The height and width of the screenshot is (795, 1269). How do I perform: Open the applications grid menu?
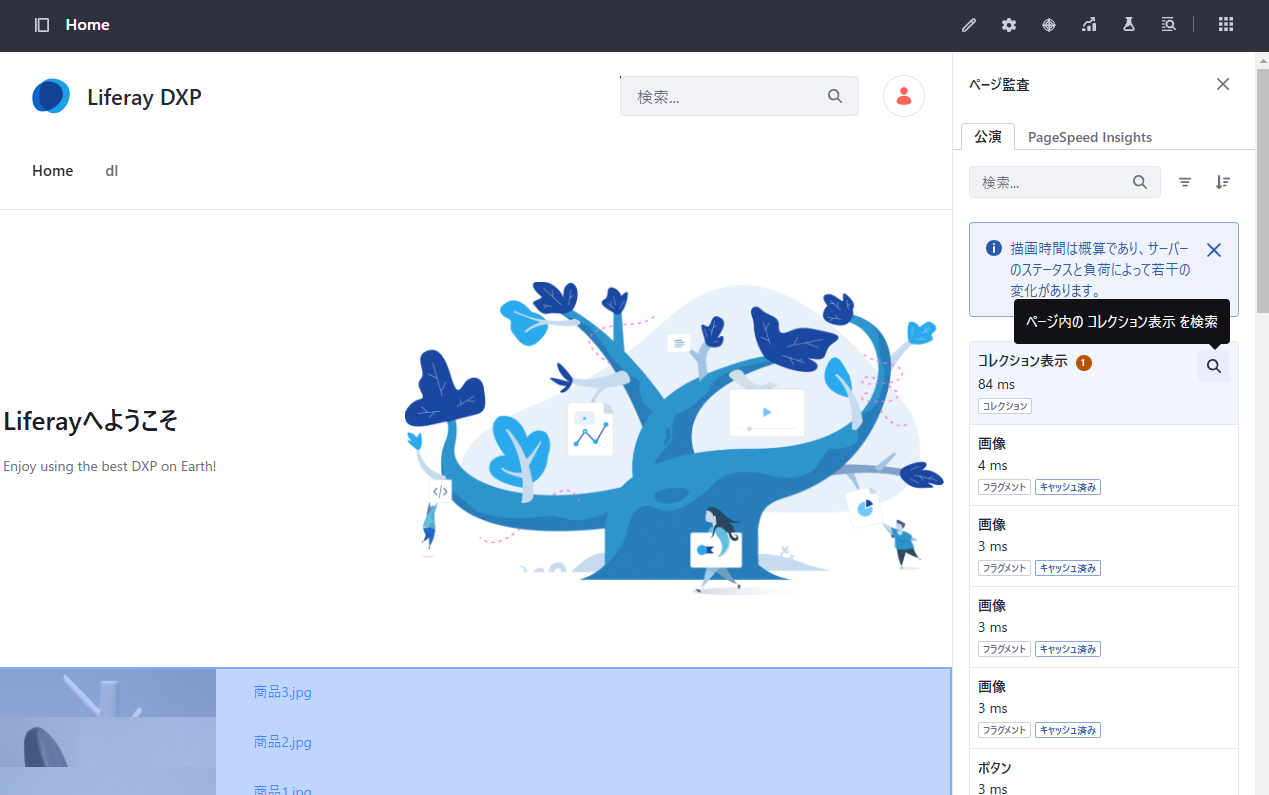(1226, 25)
